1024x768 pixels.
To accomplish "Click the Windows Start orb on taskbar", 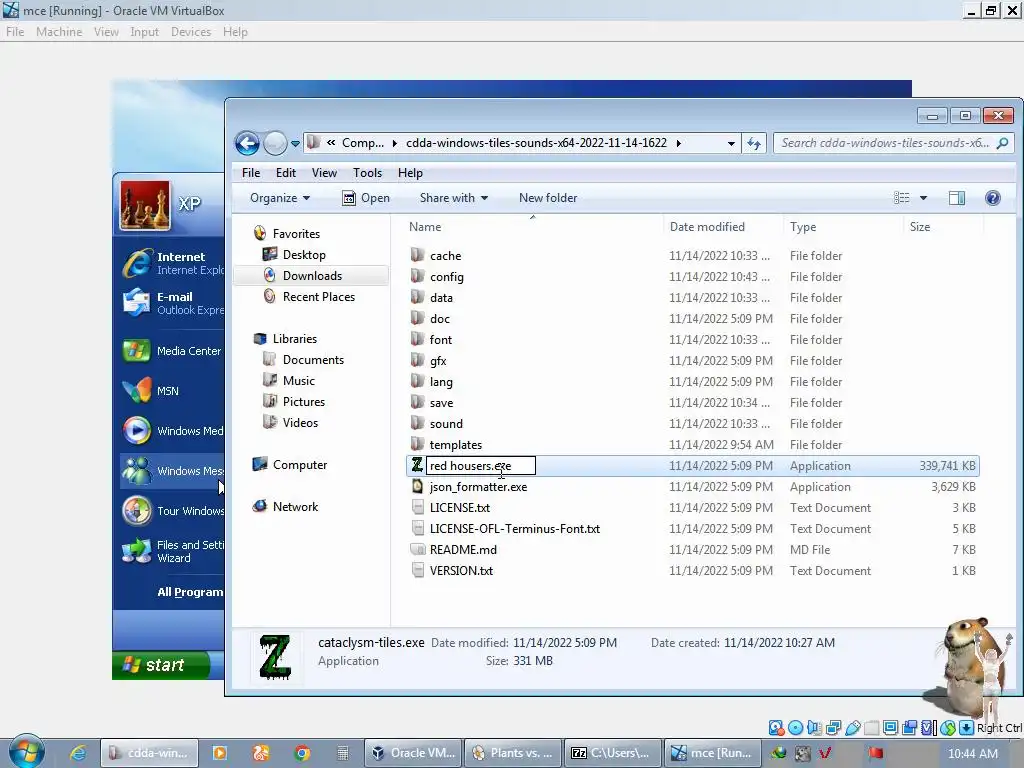I will (x=26, y=752).
